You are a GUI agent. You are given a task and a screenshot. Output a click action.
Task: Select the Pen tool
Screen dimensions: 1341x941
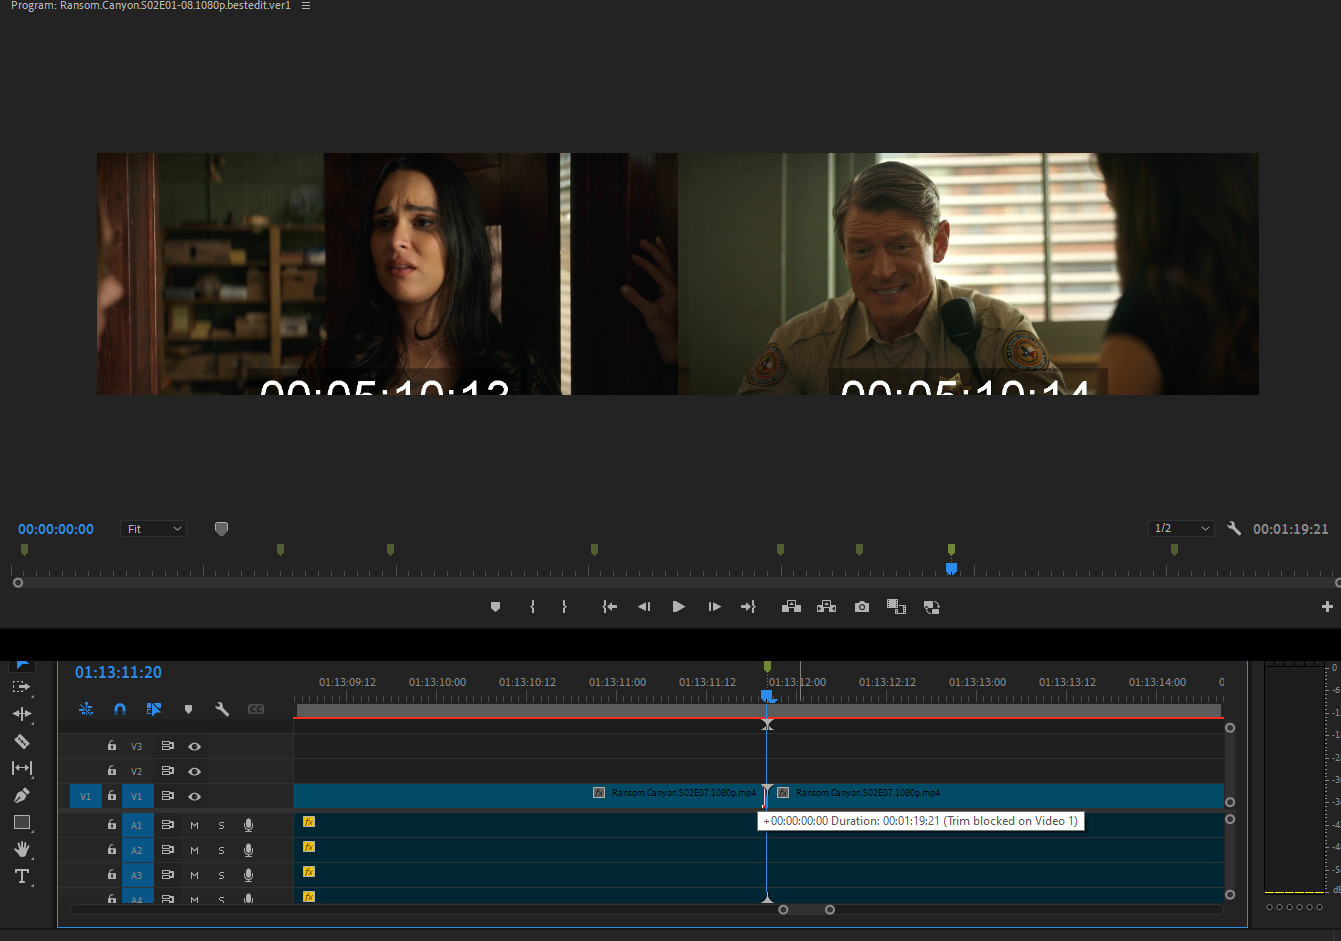(x=21, y=795)
